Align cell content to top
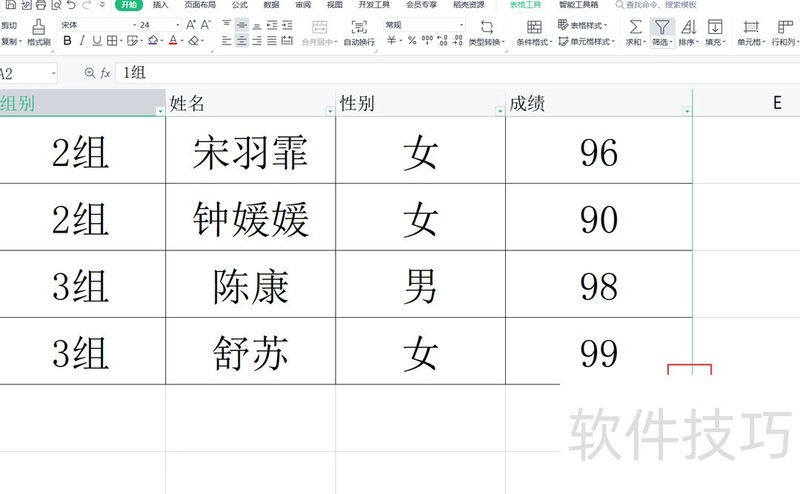 (227, 24)
